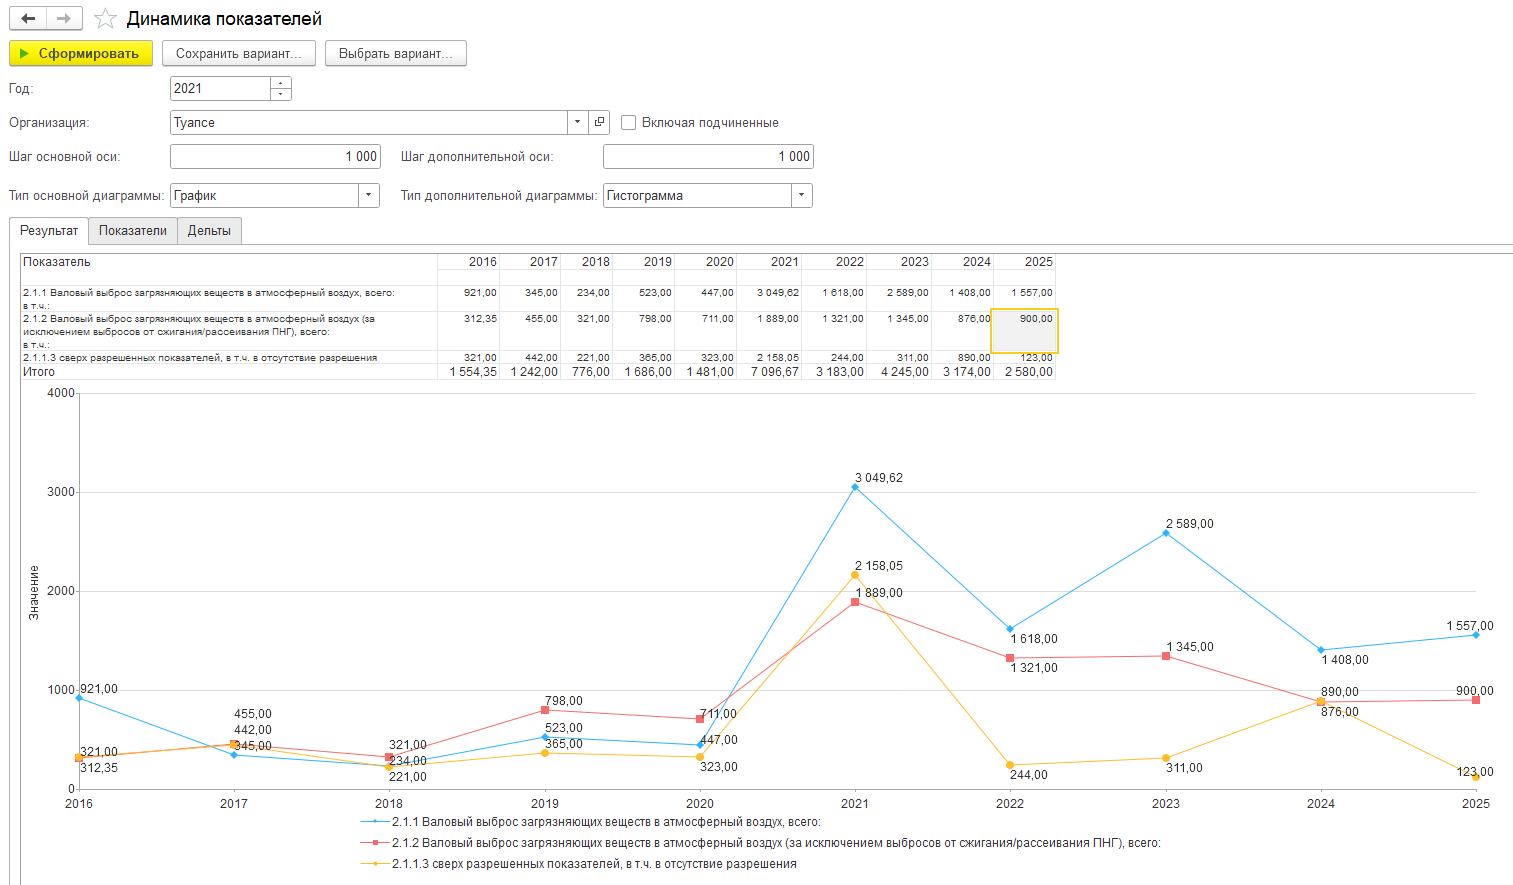The image size is (1513, 885).
Task: Click the Сохранить вариант... button
Action: coord(238,54)
